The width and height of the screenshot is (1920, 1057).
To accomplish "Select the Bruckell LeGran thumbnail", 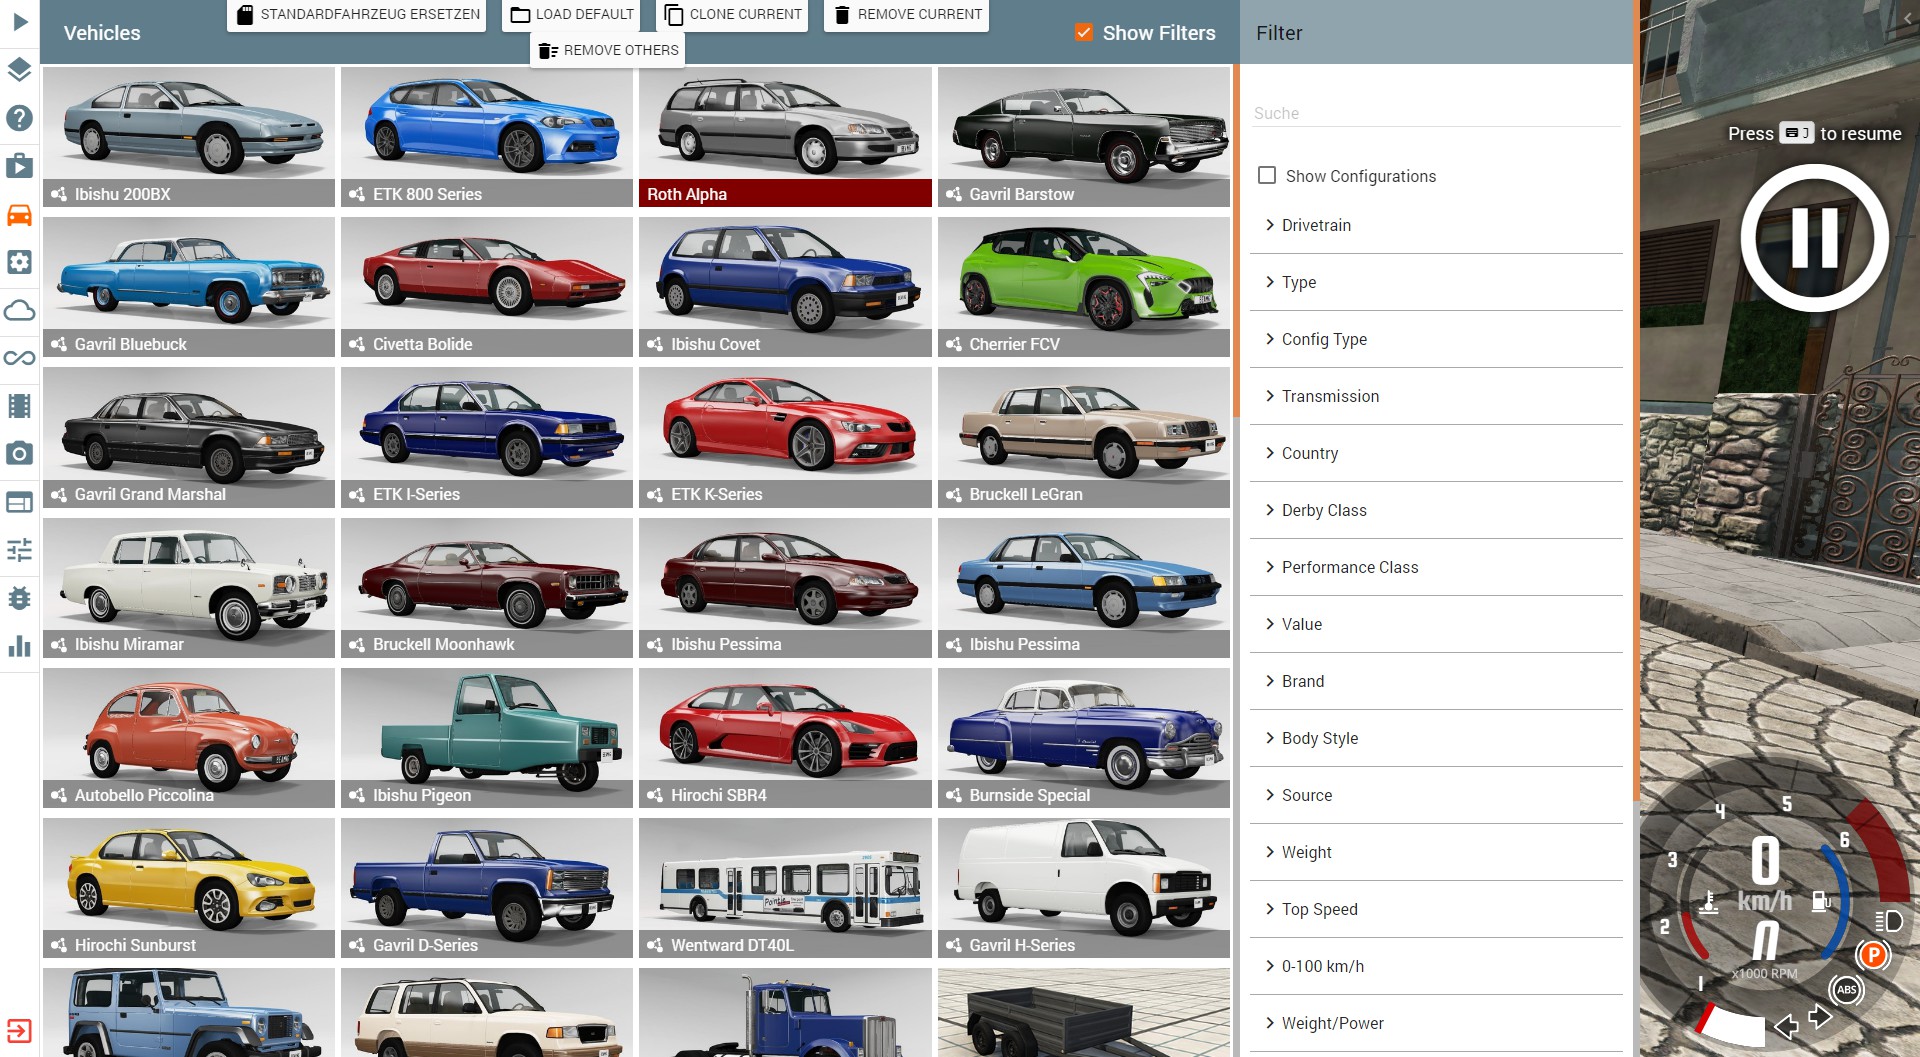I will pyautogui.click(x=1084, y=437).
